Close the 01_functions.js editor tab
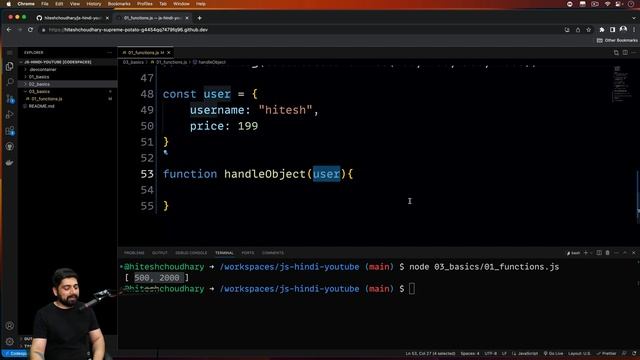The width and height of the screenshot is (640, 360). point(169,53)
